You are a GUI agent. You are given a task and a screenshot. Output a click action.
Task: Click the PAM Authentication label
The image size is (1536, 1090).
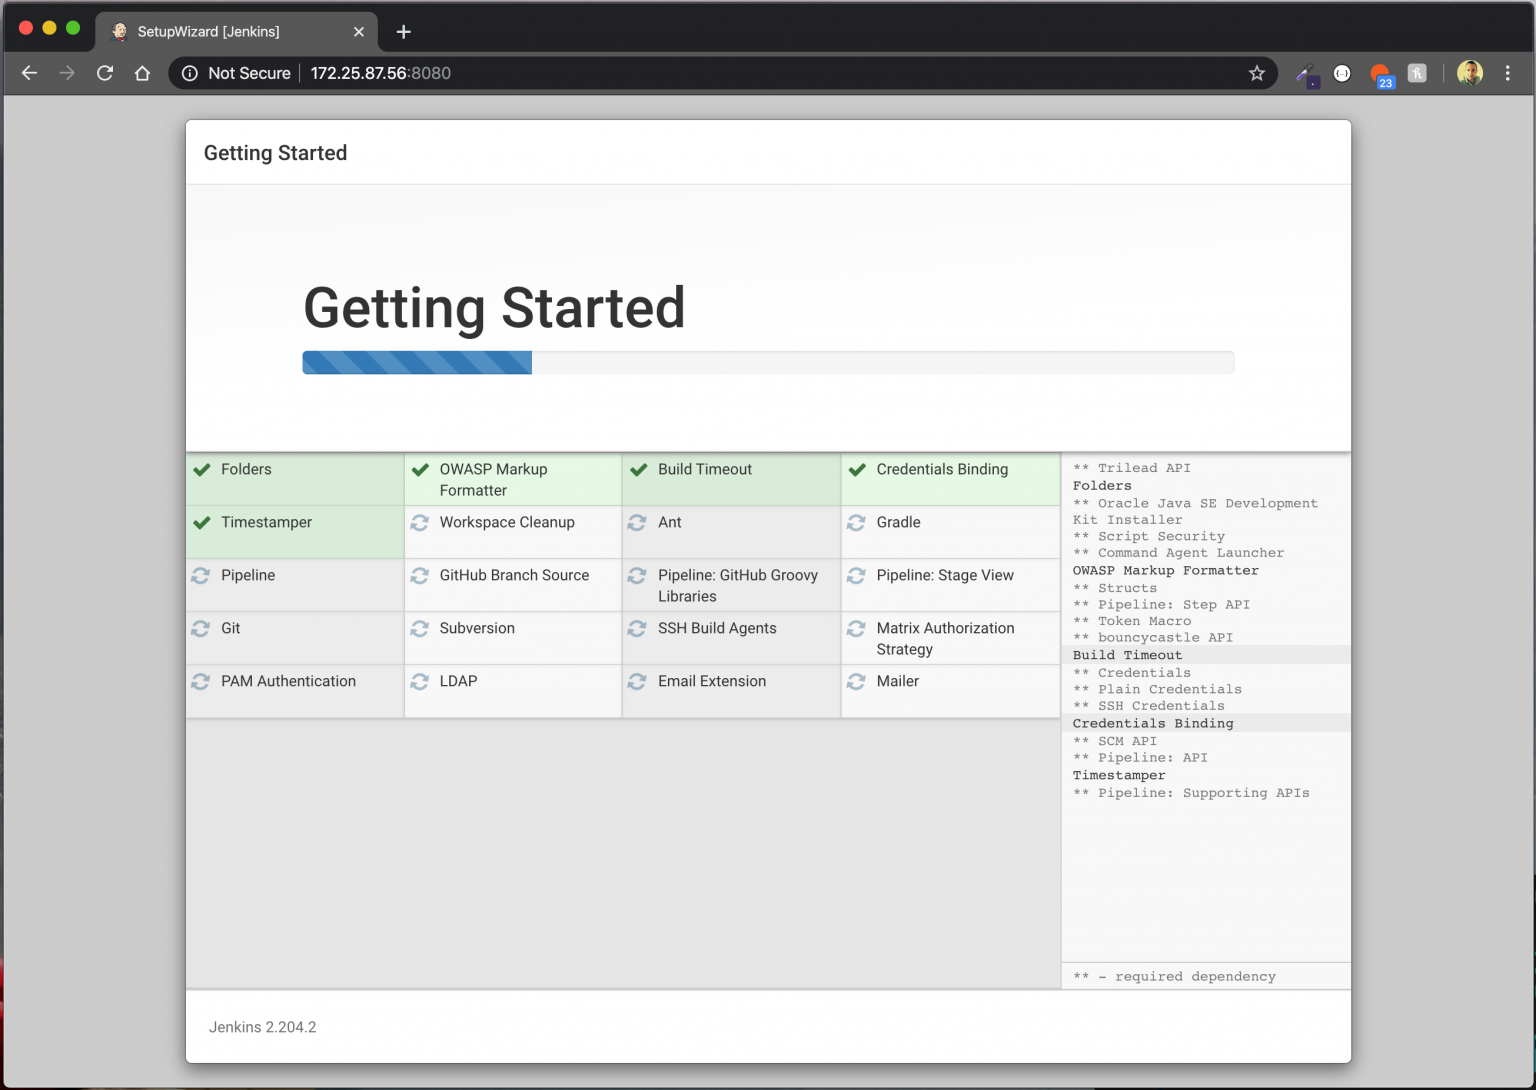pos(288,681)
